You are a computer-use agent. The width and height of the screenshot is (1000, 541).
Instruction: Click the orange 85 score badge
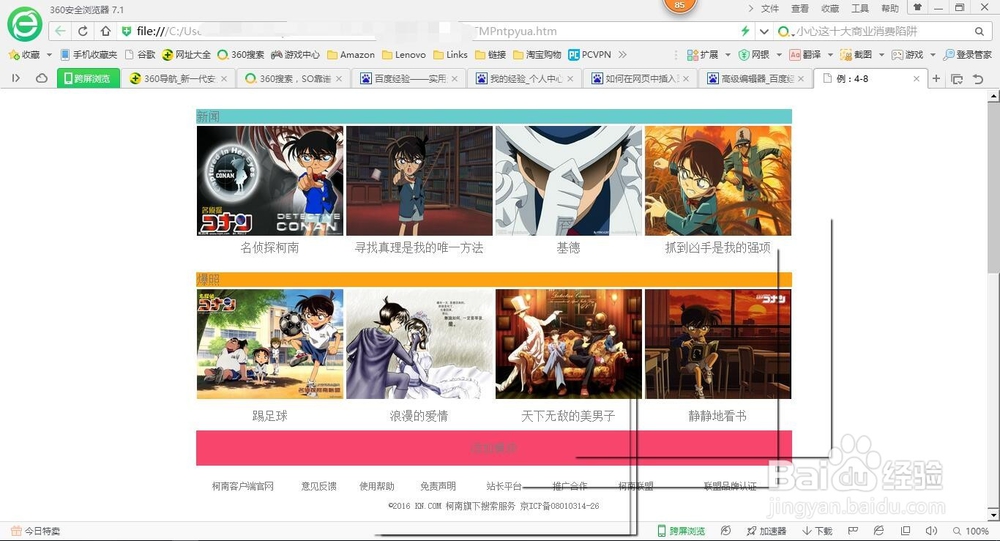pos(679,6)
